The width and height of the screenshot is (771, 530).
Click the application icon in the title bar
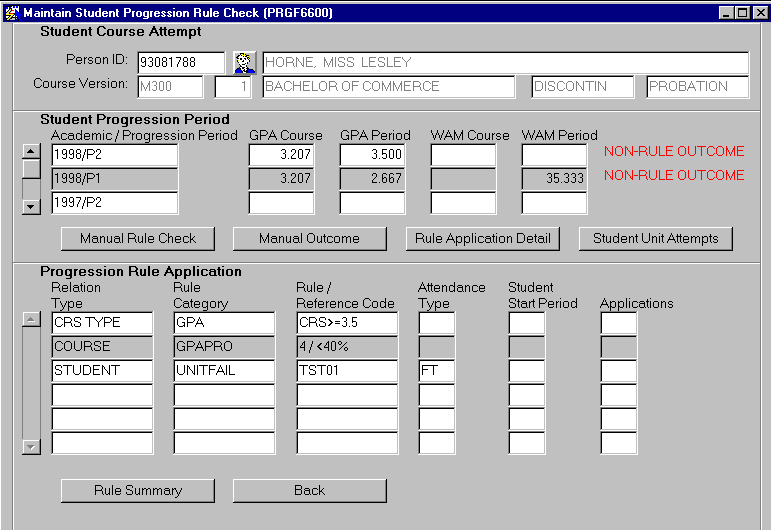(x=12, y=12)
